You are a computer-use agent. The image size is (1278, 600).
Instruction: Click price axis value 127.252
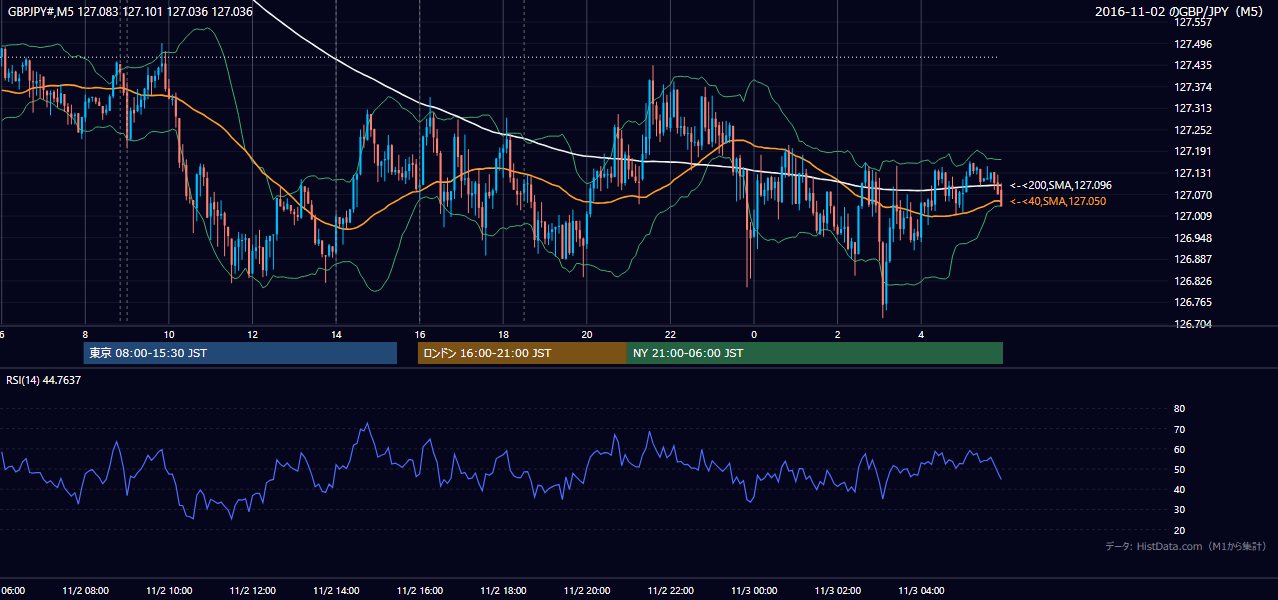(x=1192, y=130)
